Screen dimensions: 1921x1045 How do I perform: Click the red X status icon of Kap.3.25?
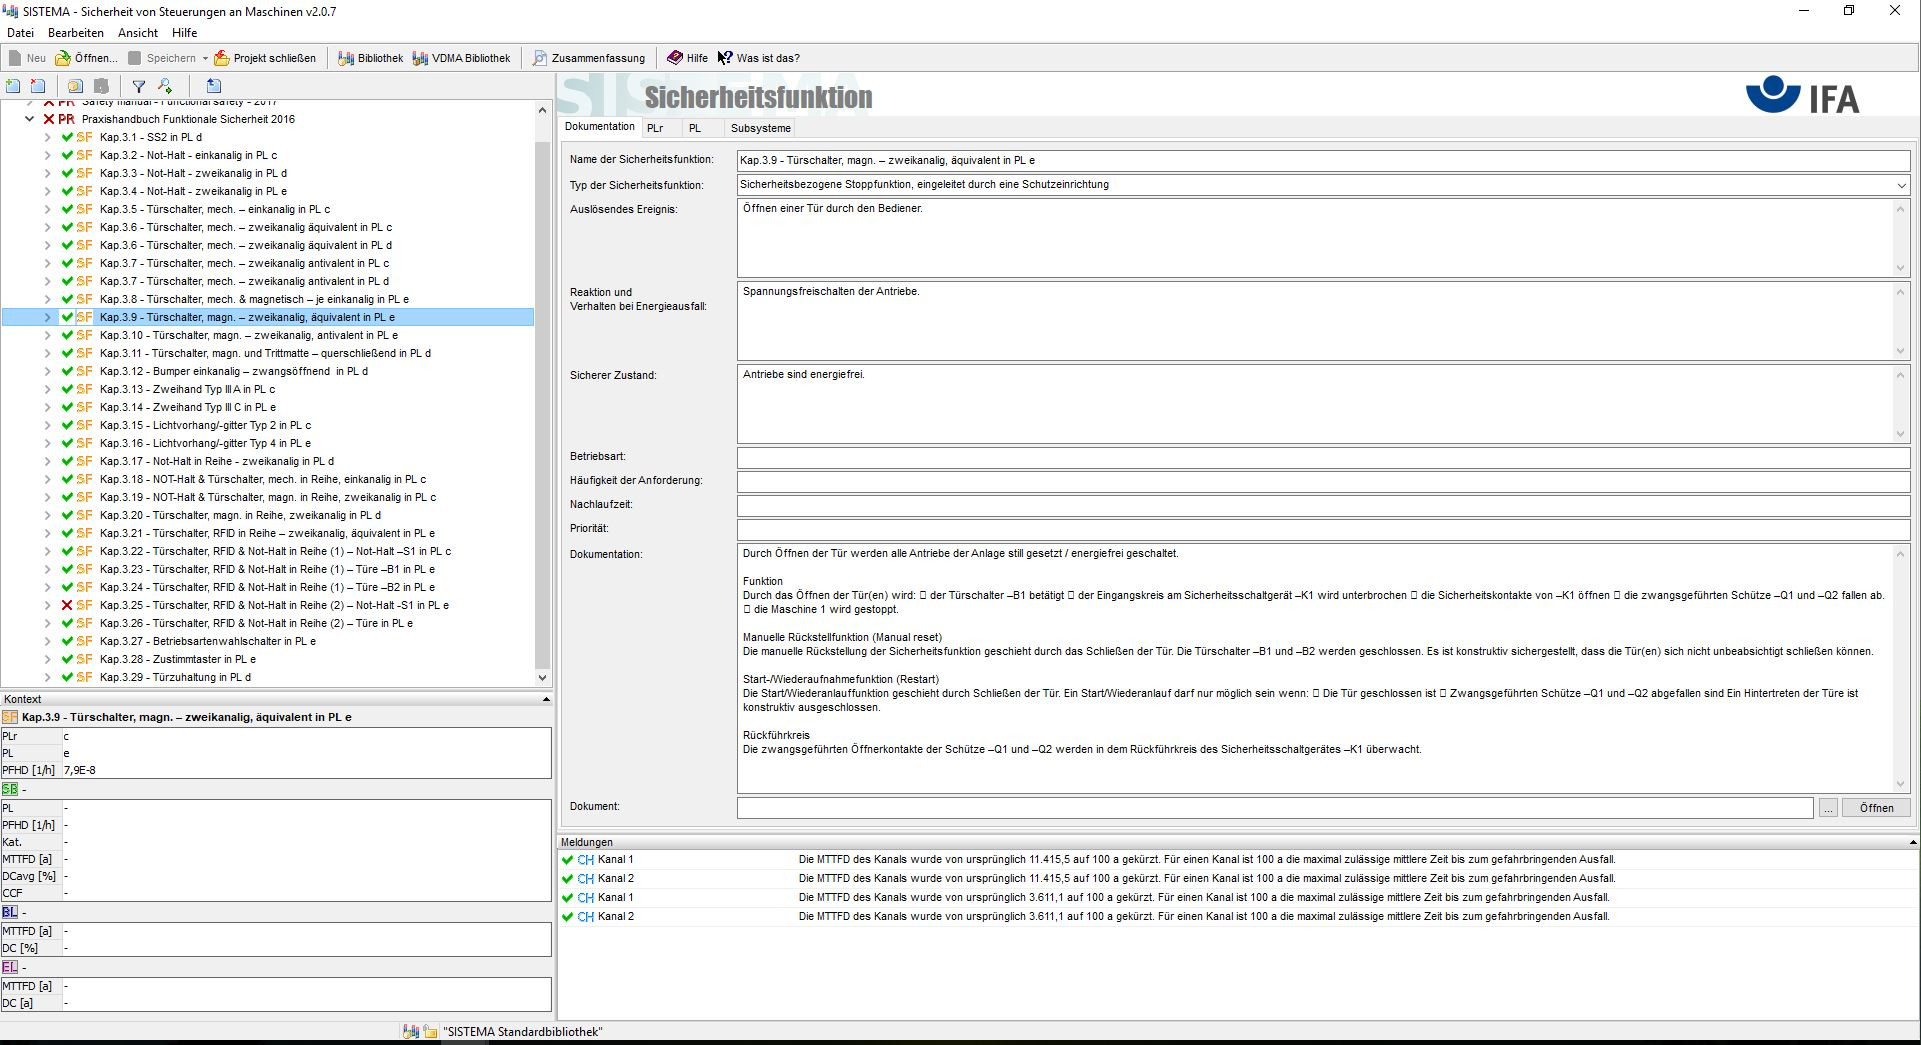click(67, 605)
